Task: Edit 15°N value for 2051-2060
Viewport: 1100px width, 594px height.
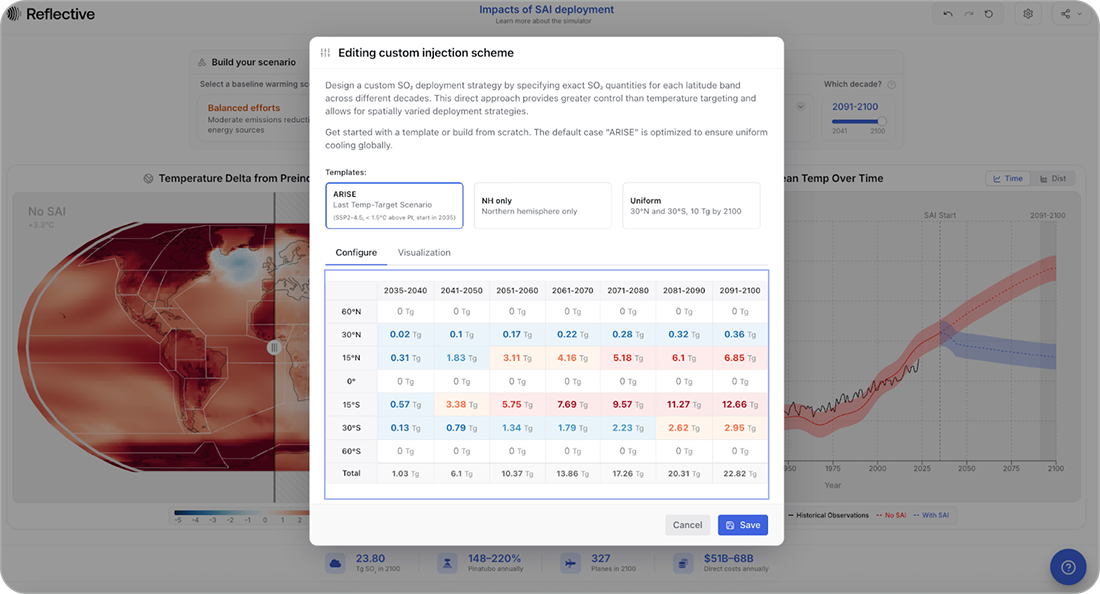Action: pyautogui.click(x=517, y=357)
